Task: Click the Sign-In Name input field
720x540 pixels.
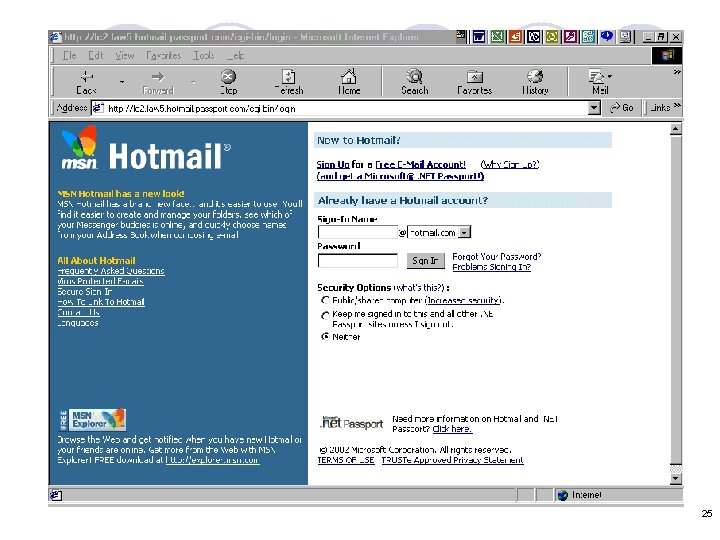Action: click(357, 232)
